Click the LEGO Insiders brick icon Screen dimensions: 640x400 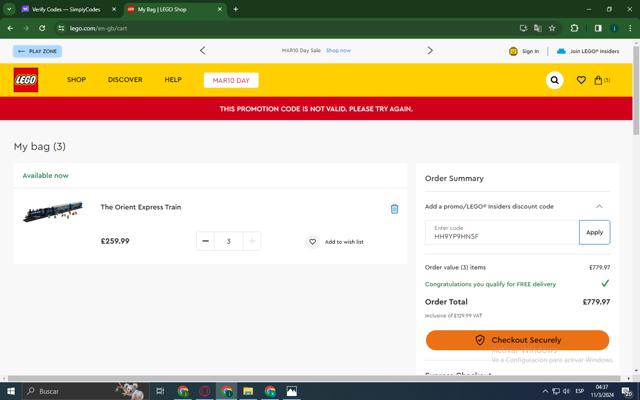point(561,51)
